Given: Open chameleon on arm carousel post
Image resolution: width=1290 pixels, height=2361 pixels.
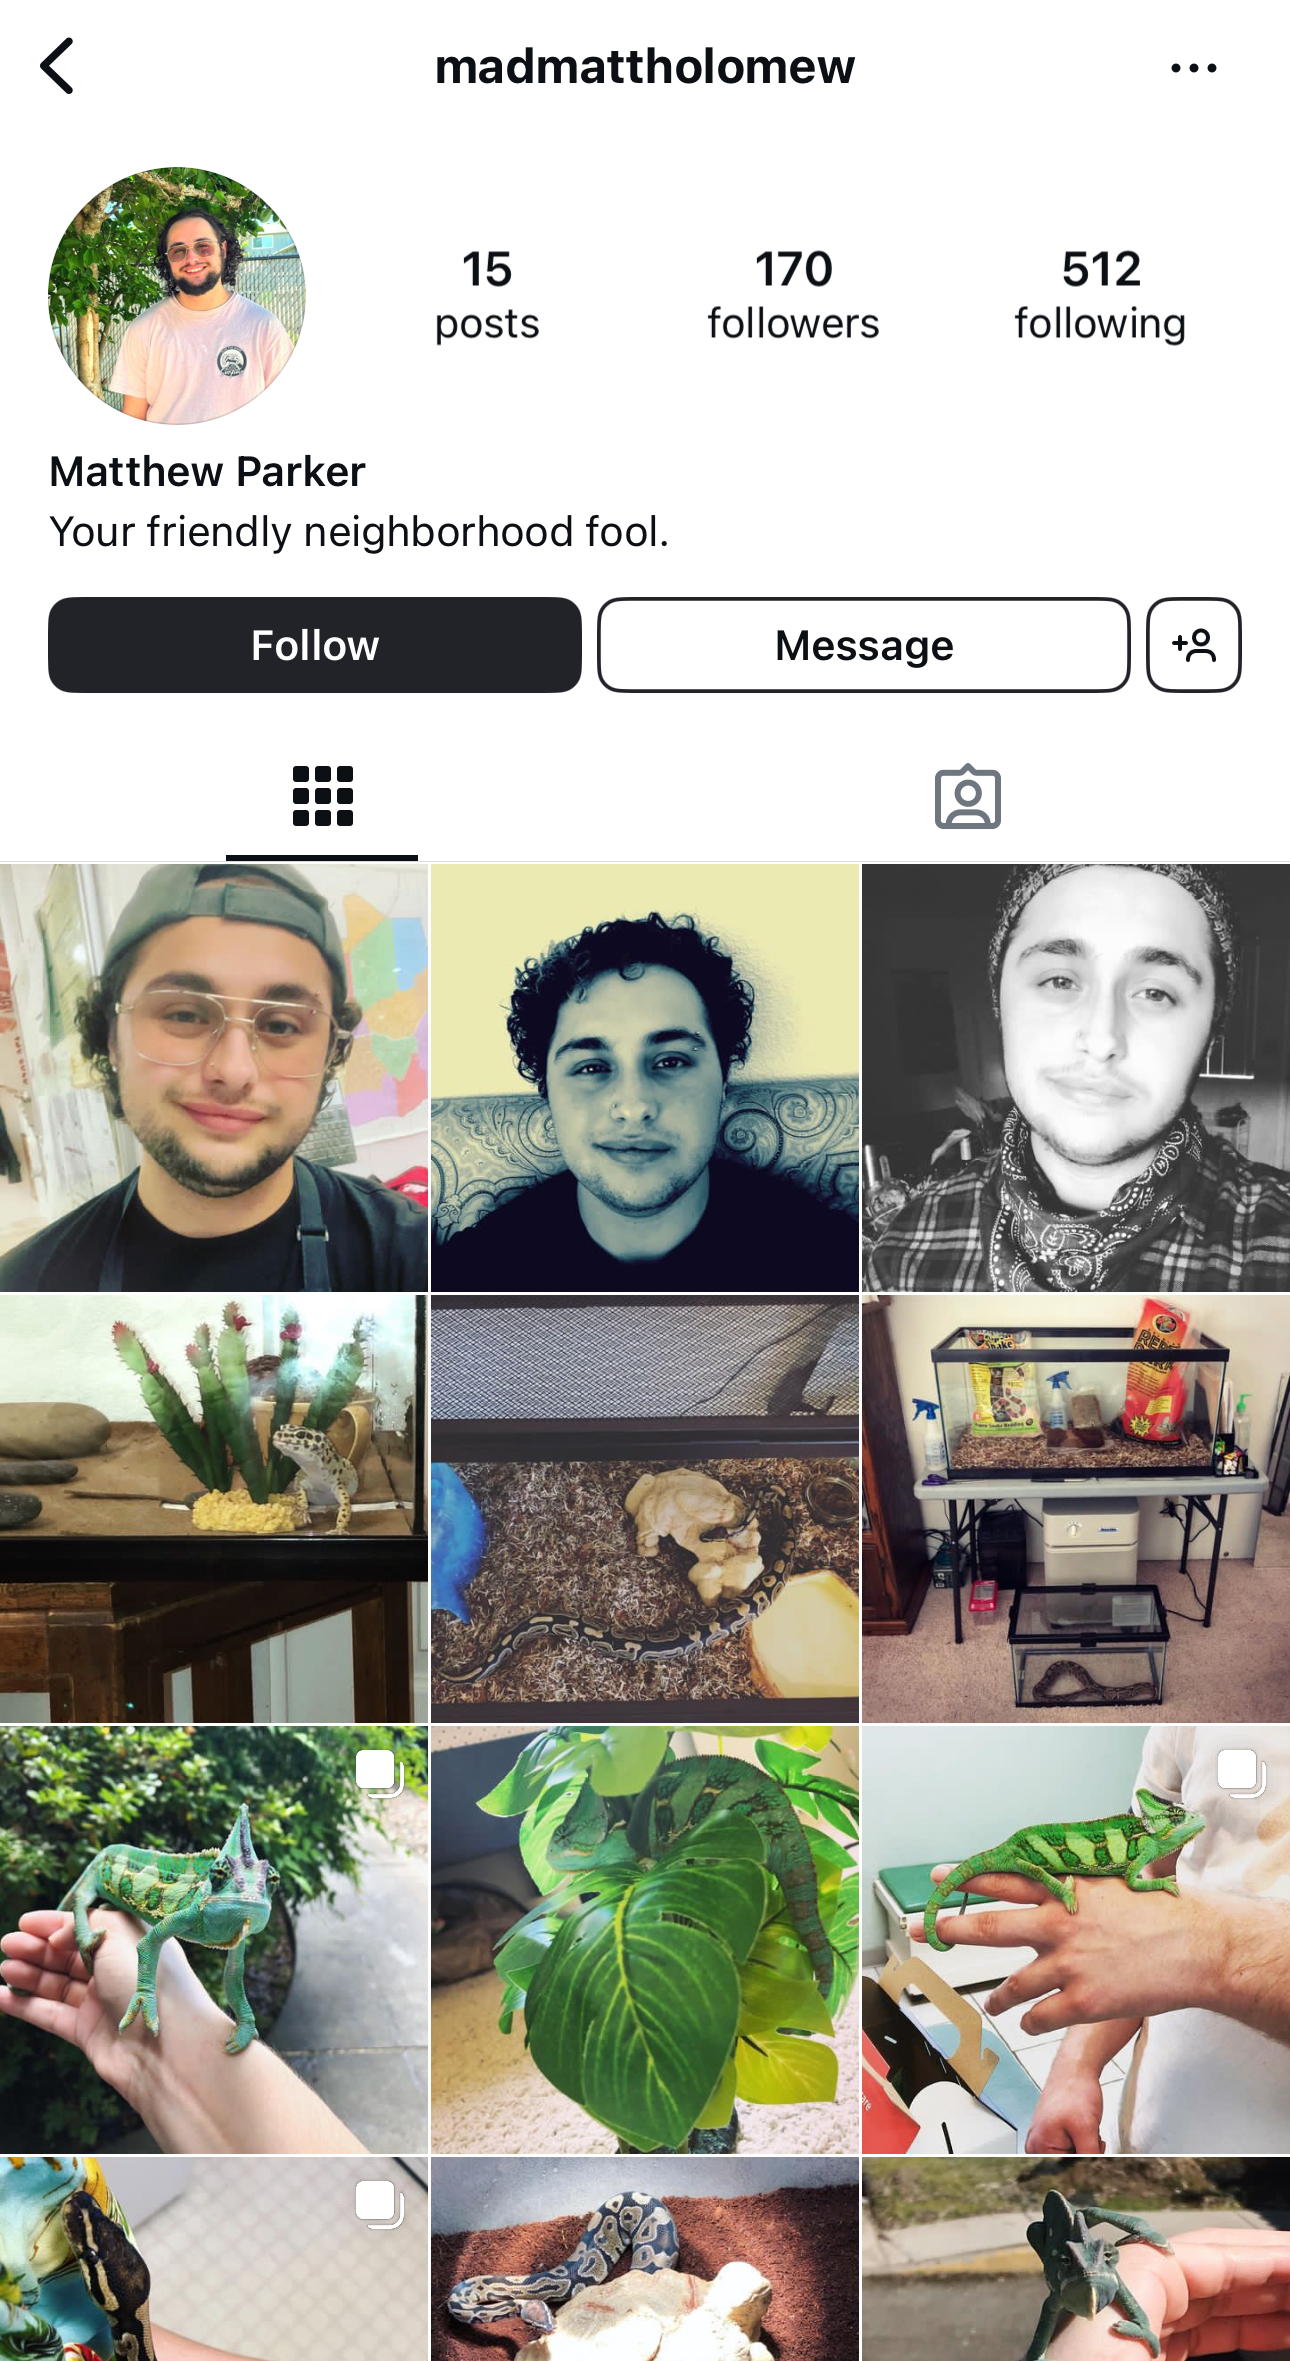Looking at the screenshot, I should [x=214, y=1940].
